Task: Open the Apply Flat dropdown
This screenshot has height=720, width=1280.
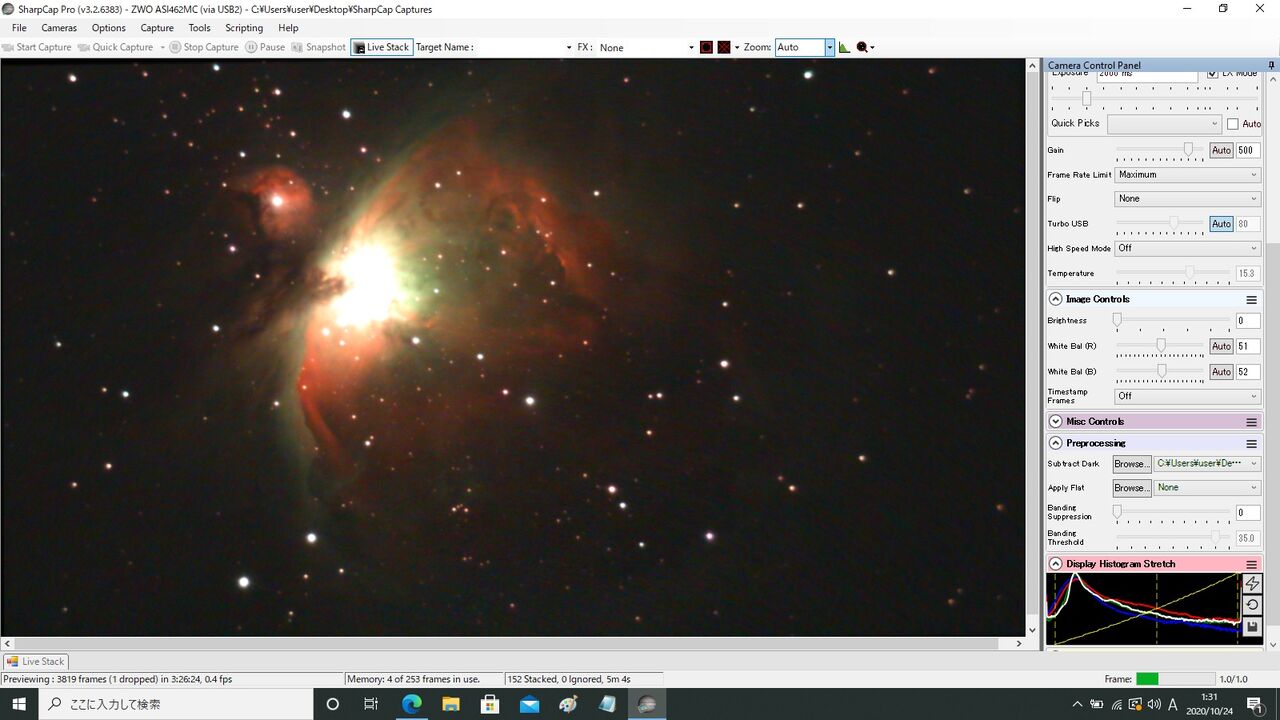Action: coord(1207,488)
